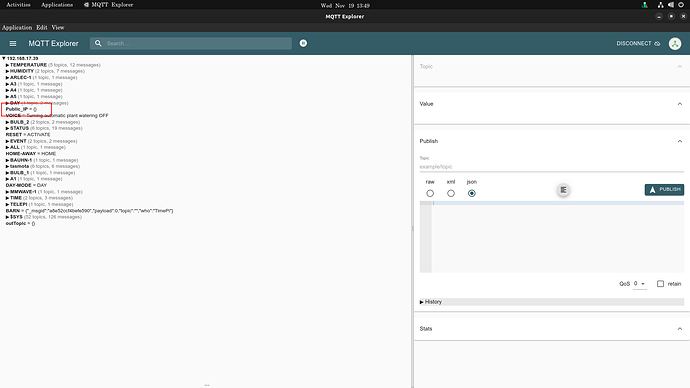This screenshot has width=690, height=388.
Task: Click the search magnifier icon
Action: (x=98, y=43)
